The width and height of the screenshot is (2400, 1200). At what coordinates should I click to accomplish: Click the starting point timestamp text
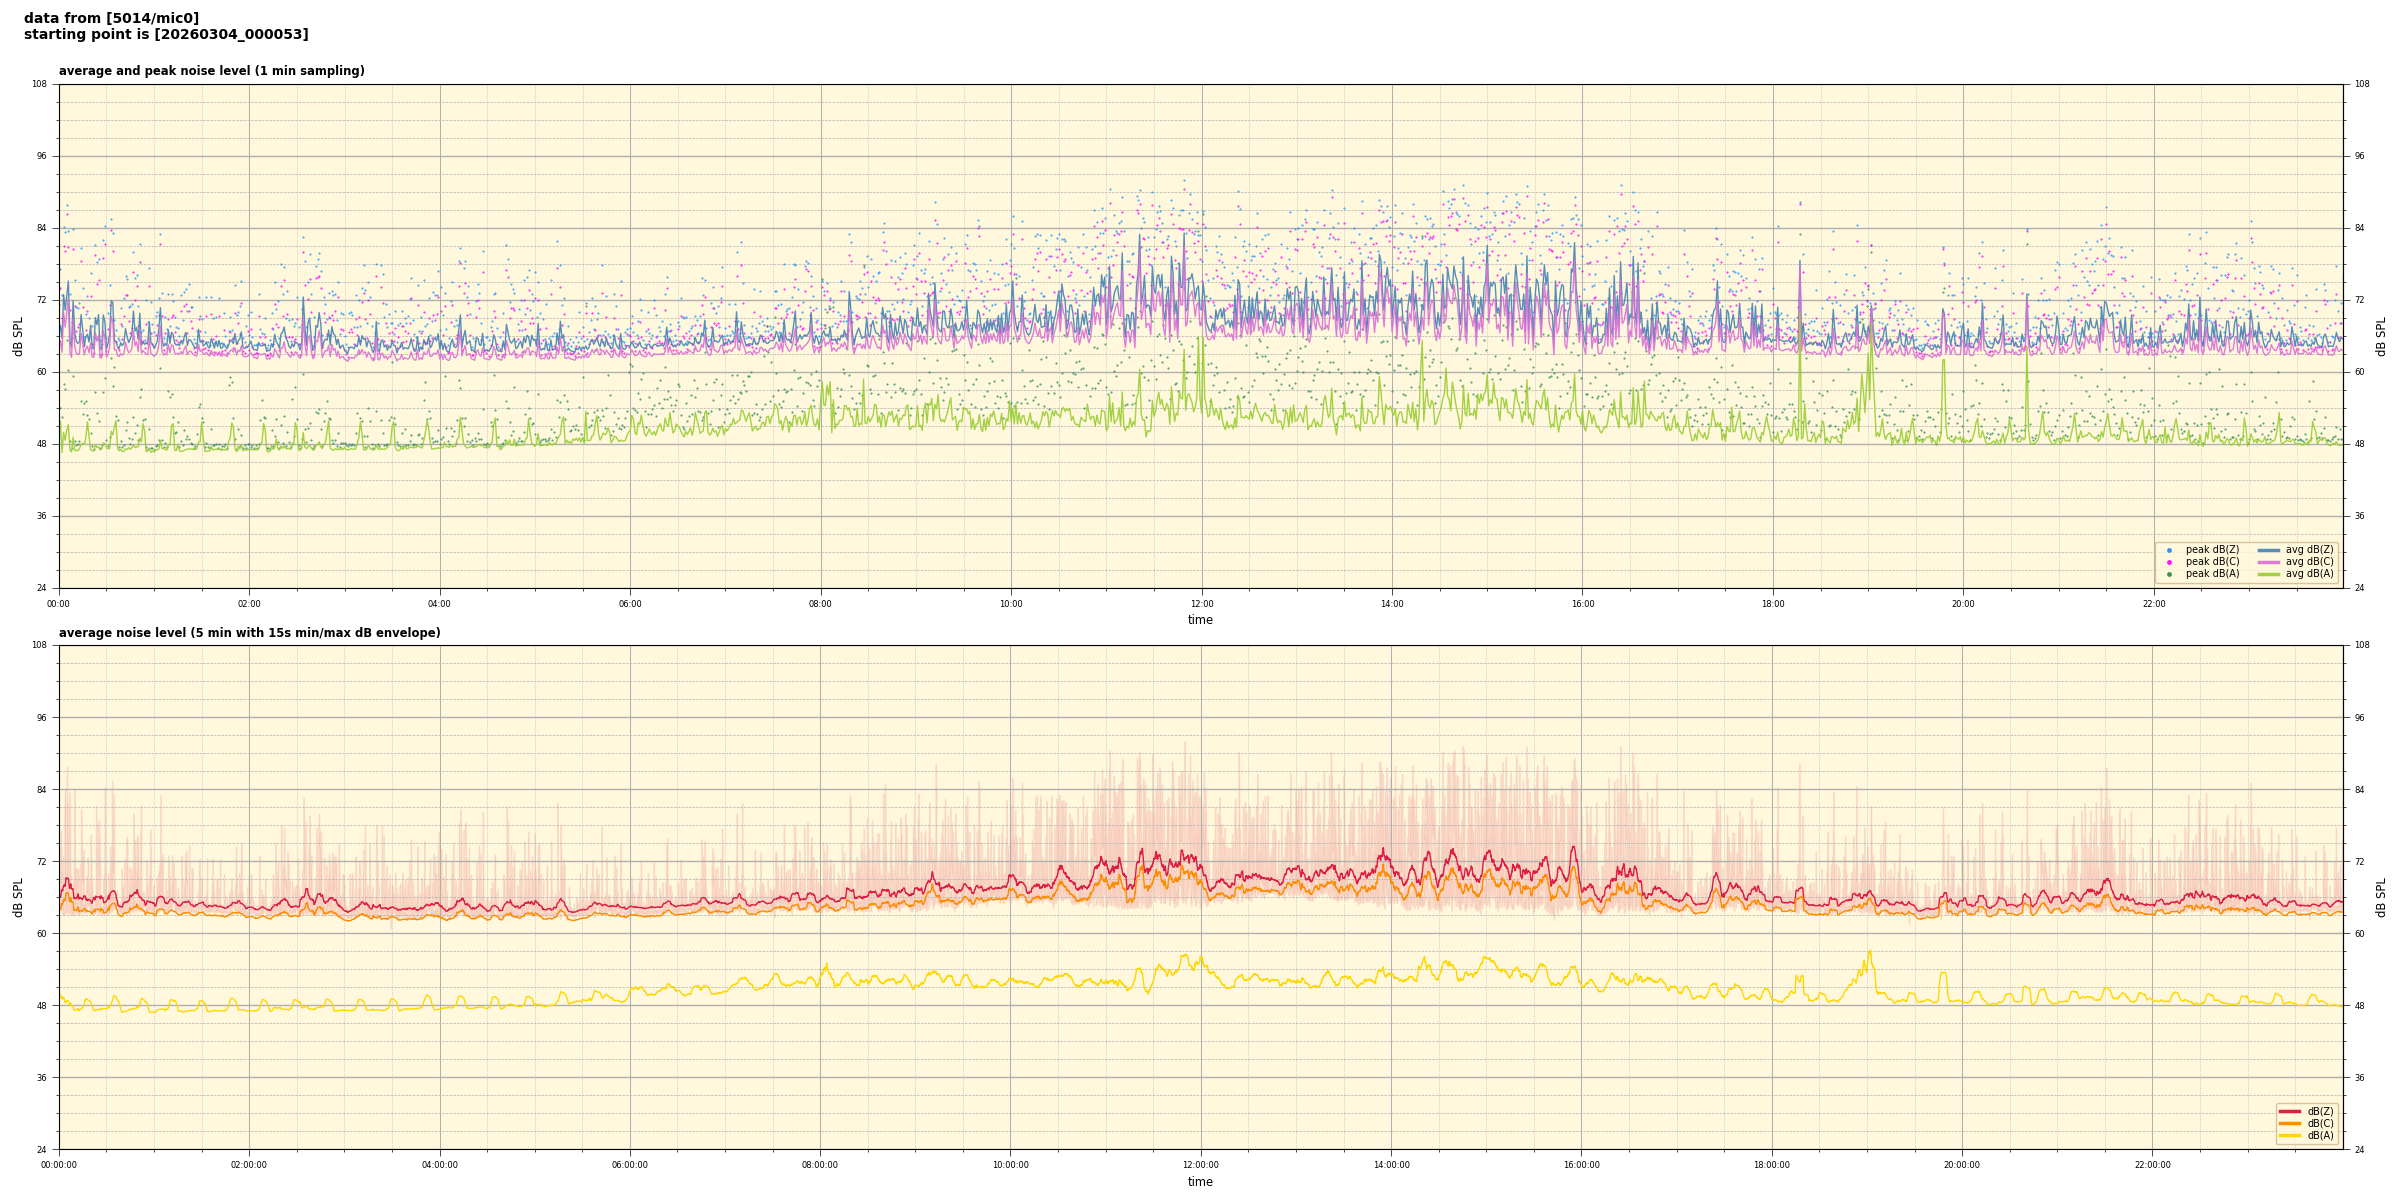point(166,35)
